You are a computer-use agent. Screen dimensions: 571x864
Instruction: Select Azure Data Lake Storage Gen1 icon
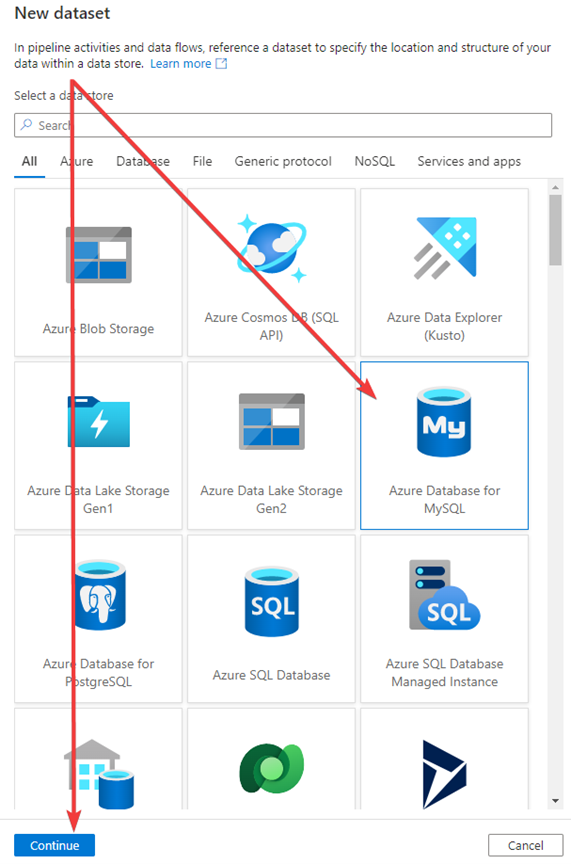[99, 422]
